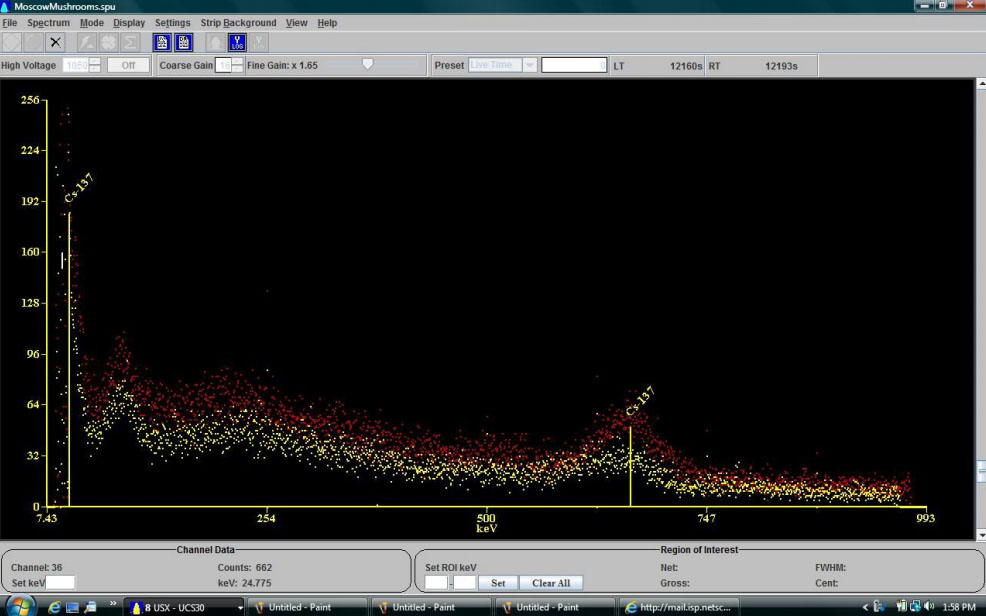
Task: Click the disabled round ROI toolbar icon
Action: 109,42
